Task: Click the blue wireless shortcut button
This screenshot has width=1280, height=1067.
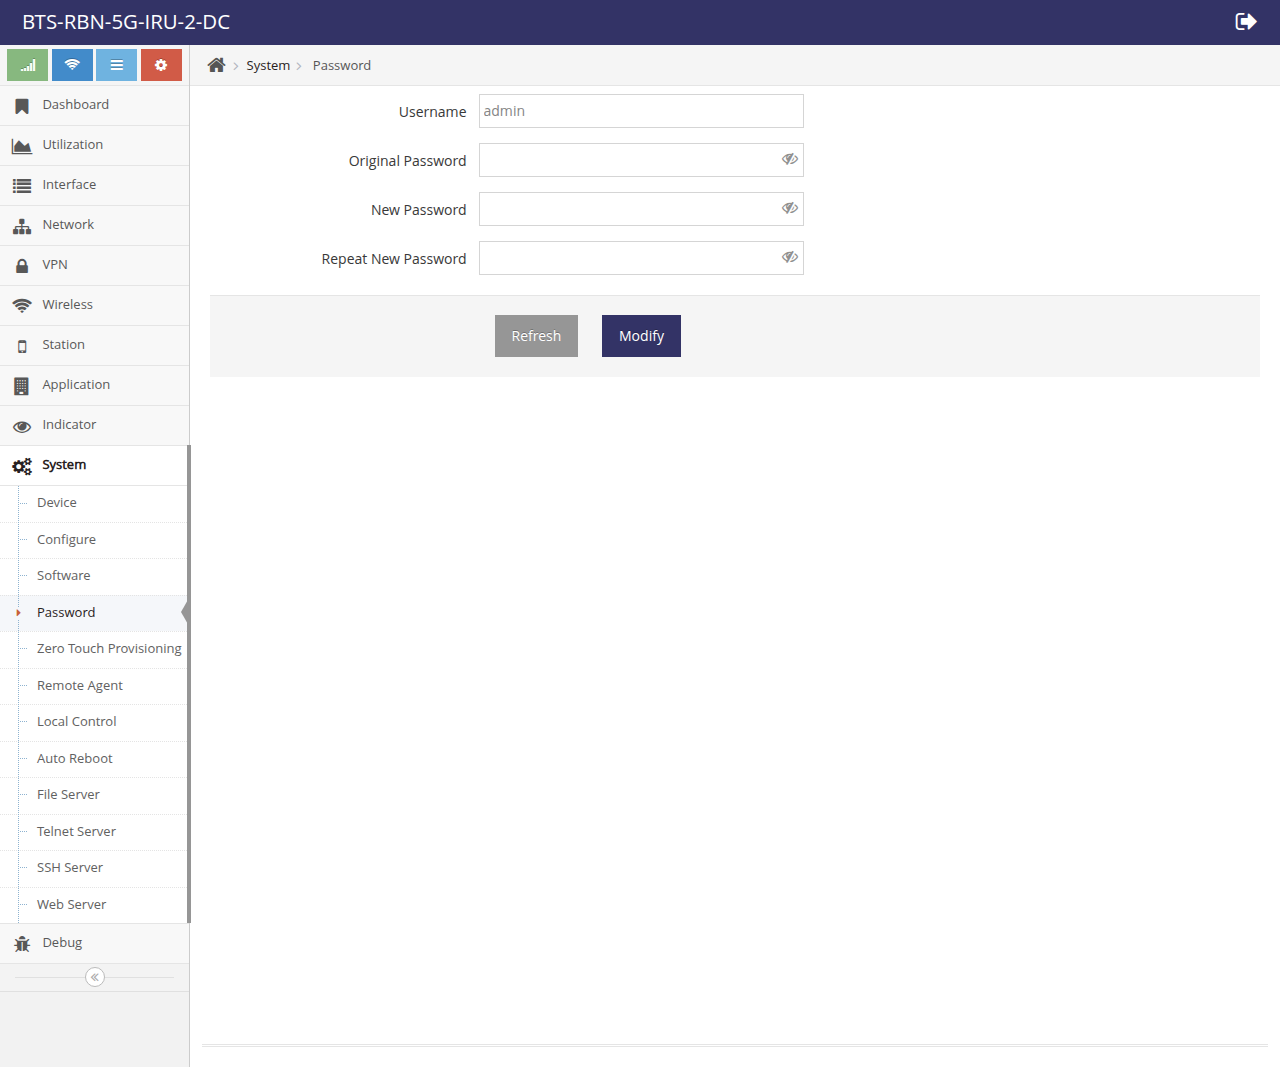Action: pos(72,65)
